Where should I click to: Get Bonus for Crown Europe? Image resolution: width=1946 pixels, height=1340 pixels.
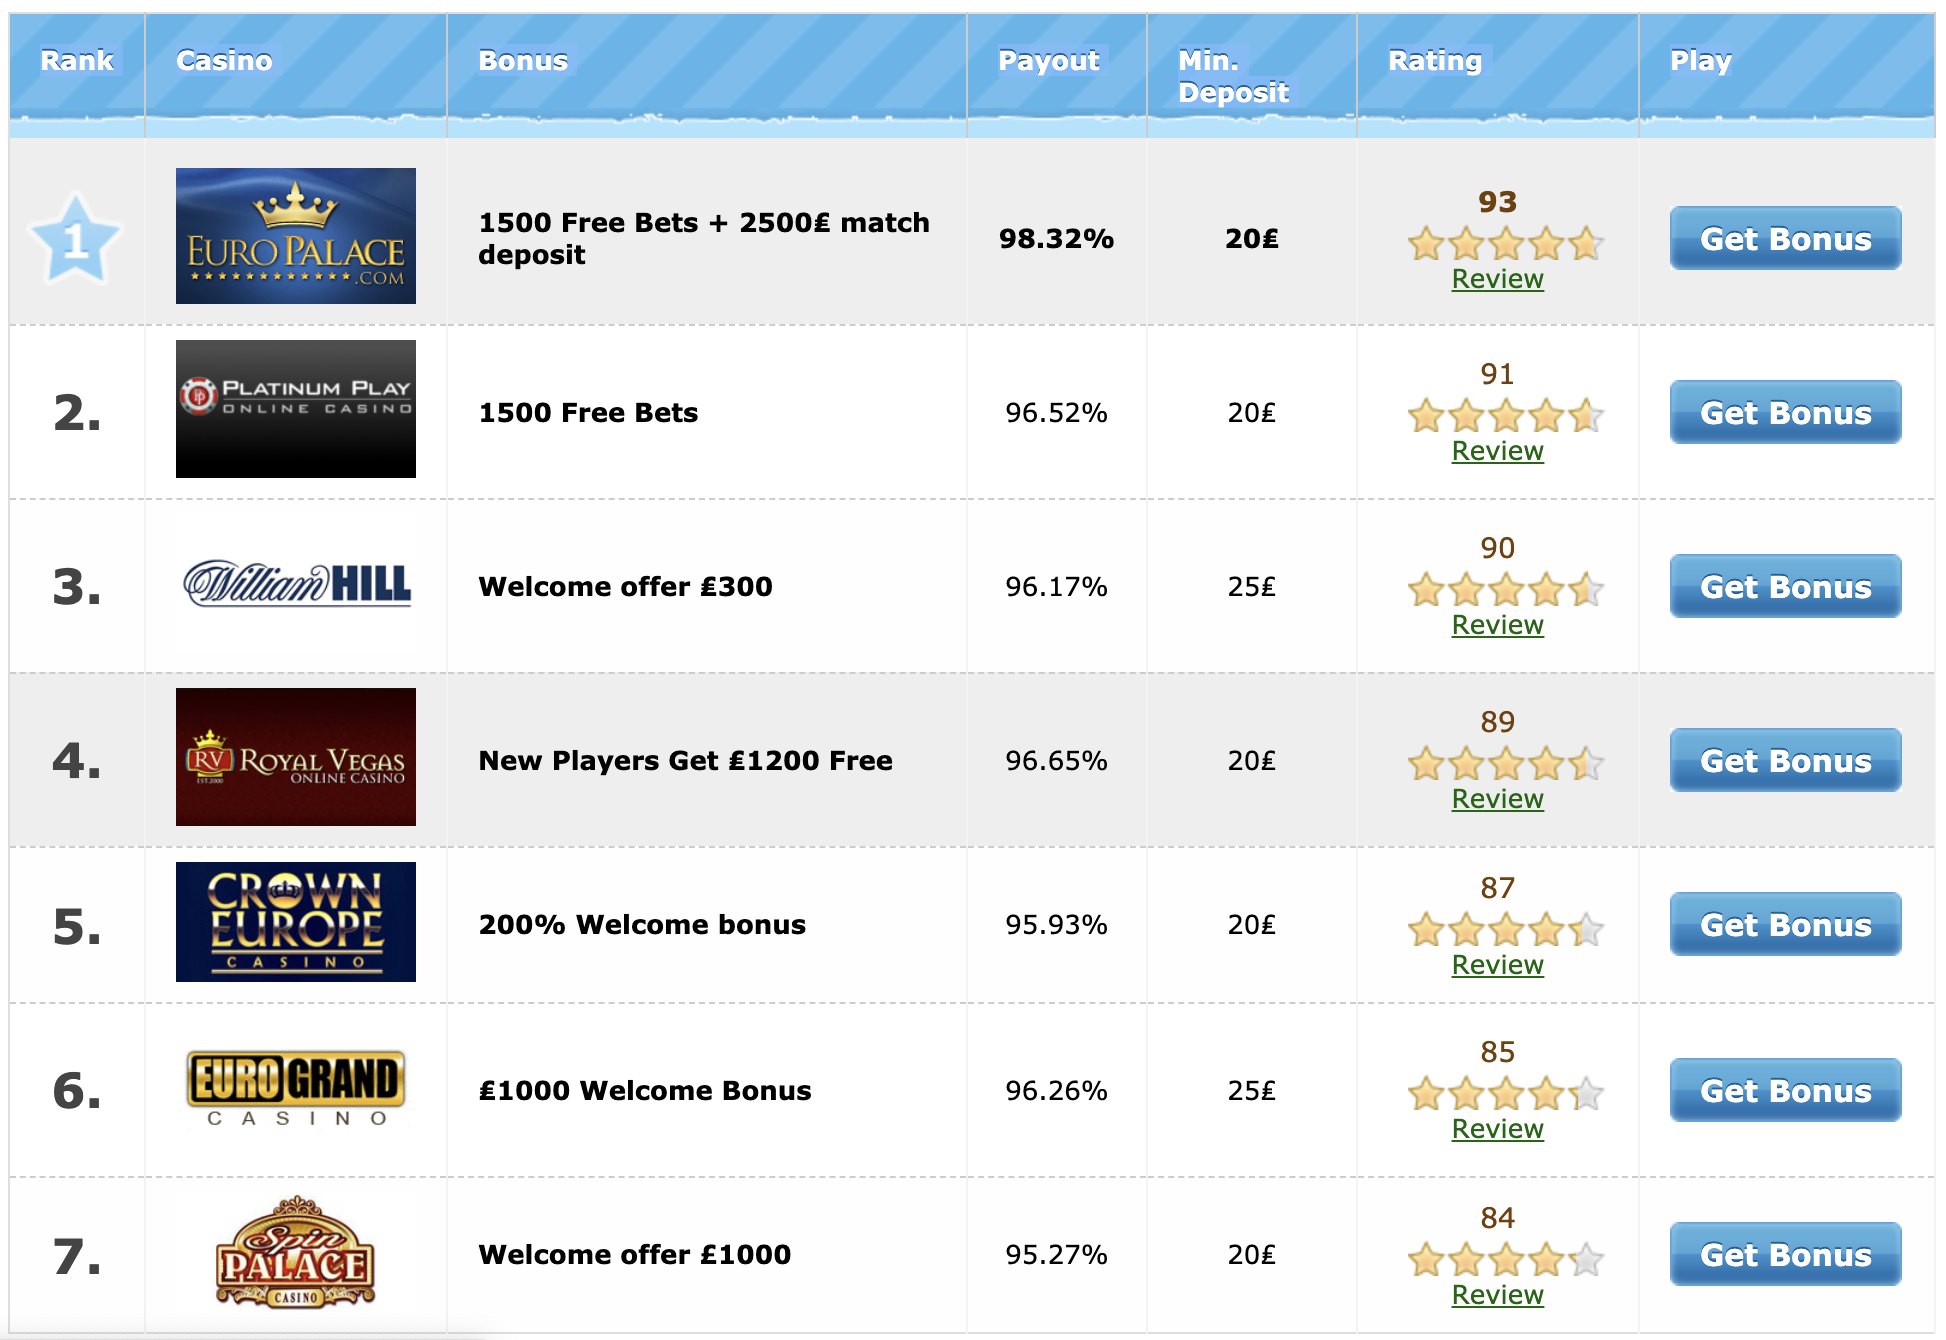pos(1785,924)
